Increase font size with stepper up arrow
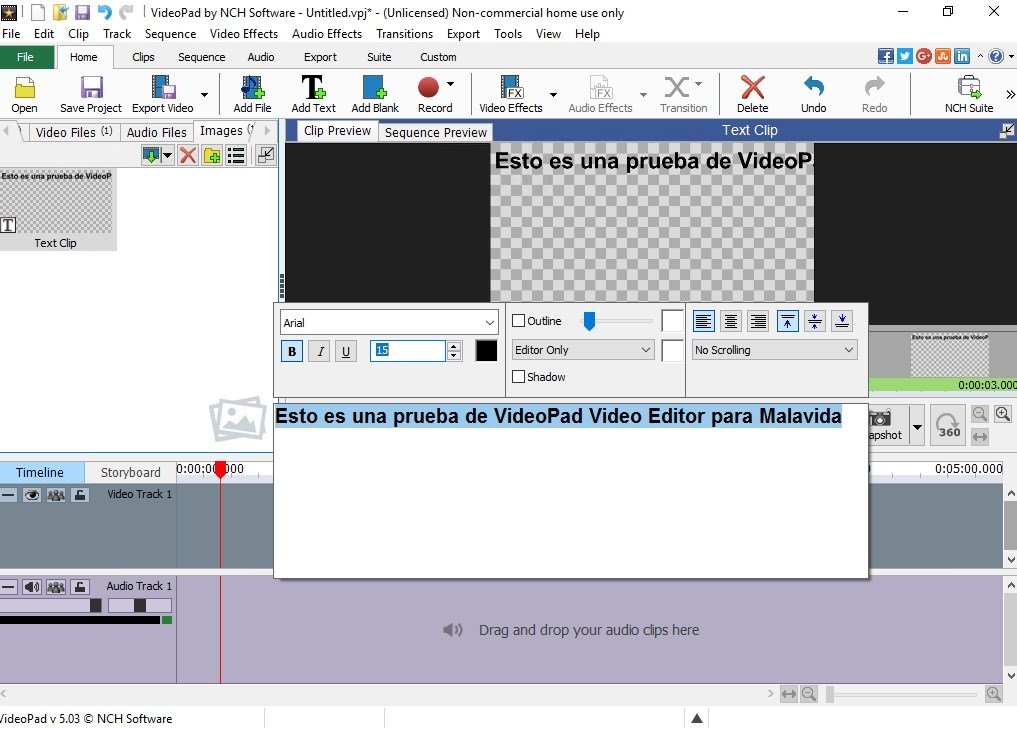Screen dimensions: 1017x729 pos(454,346)
